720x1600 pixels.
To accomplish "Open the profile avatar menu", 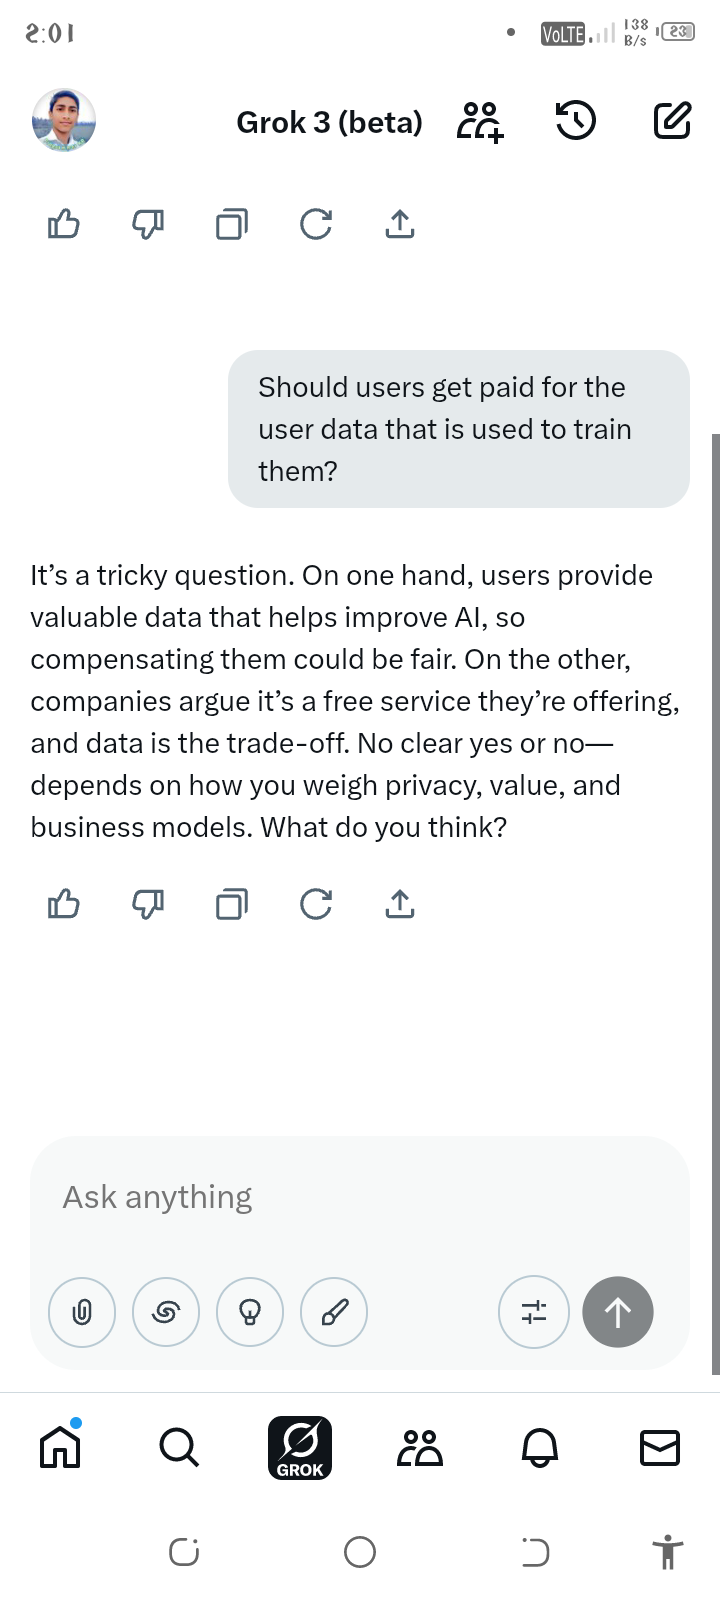I will pyautogui.click(x=64, y=120).
